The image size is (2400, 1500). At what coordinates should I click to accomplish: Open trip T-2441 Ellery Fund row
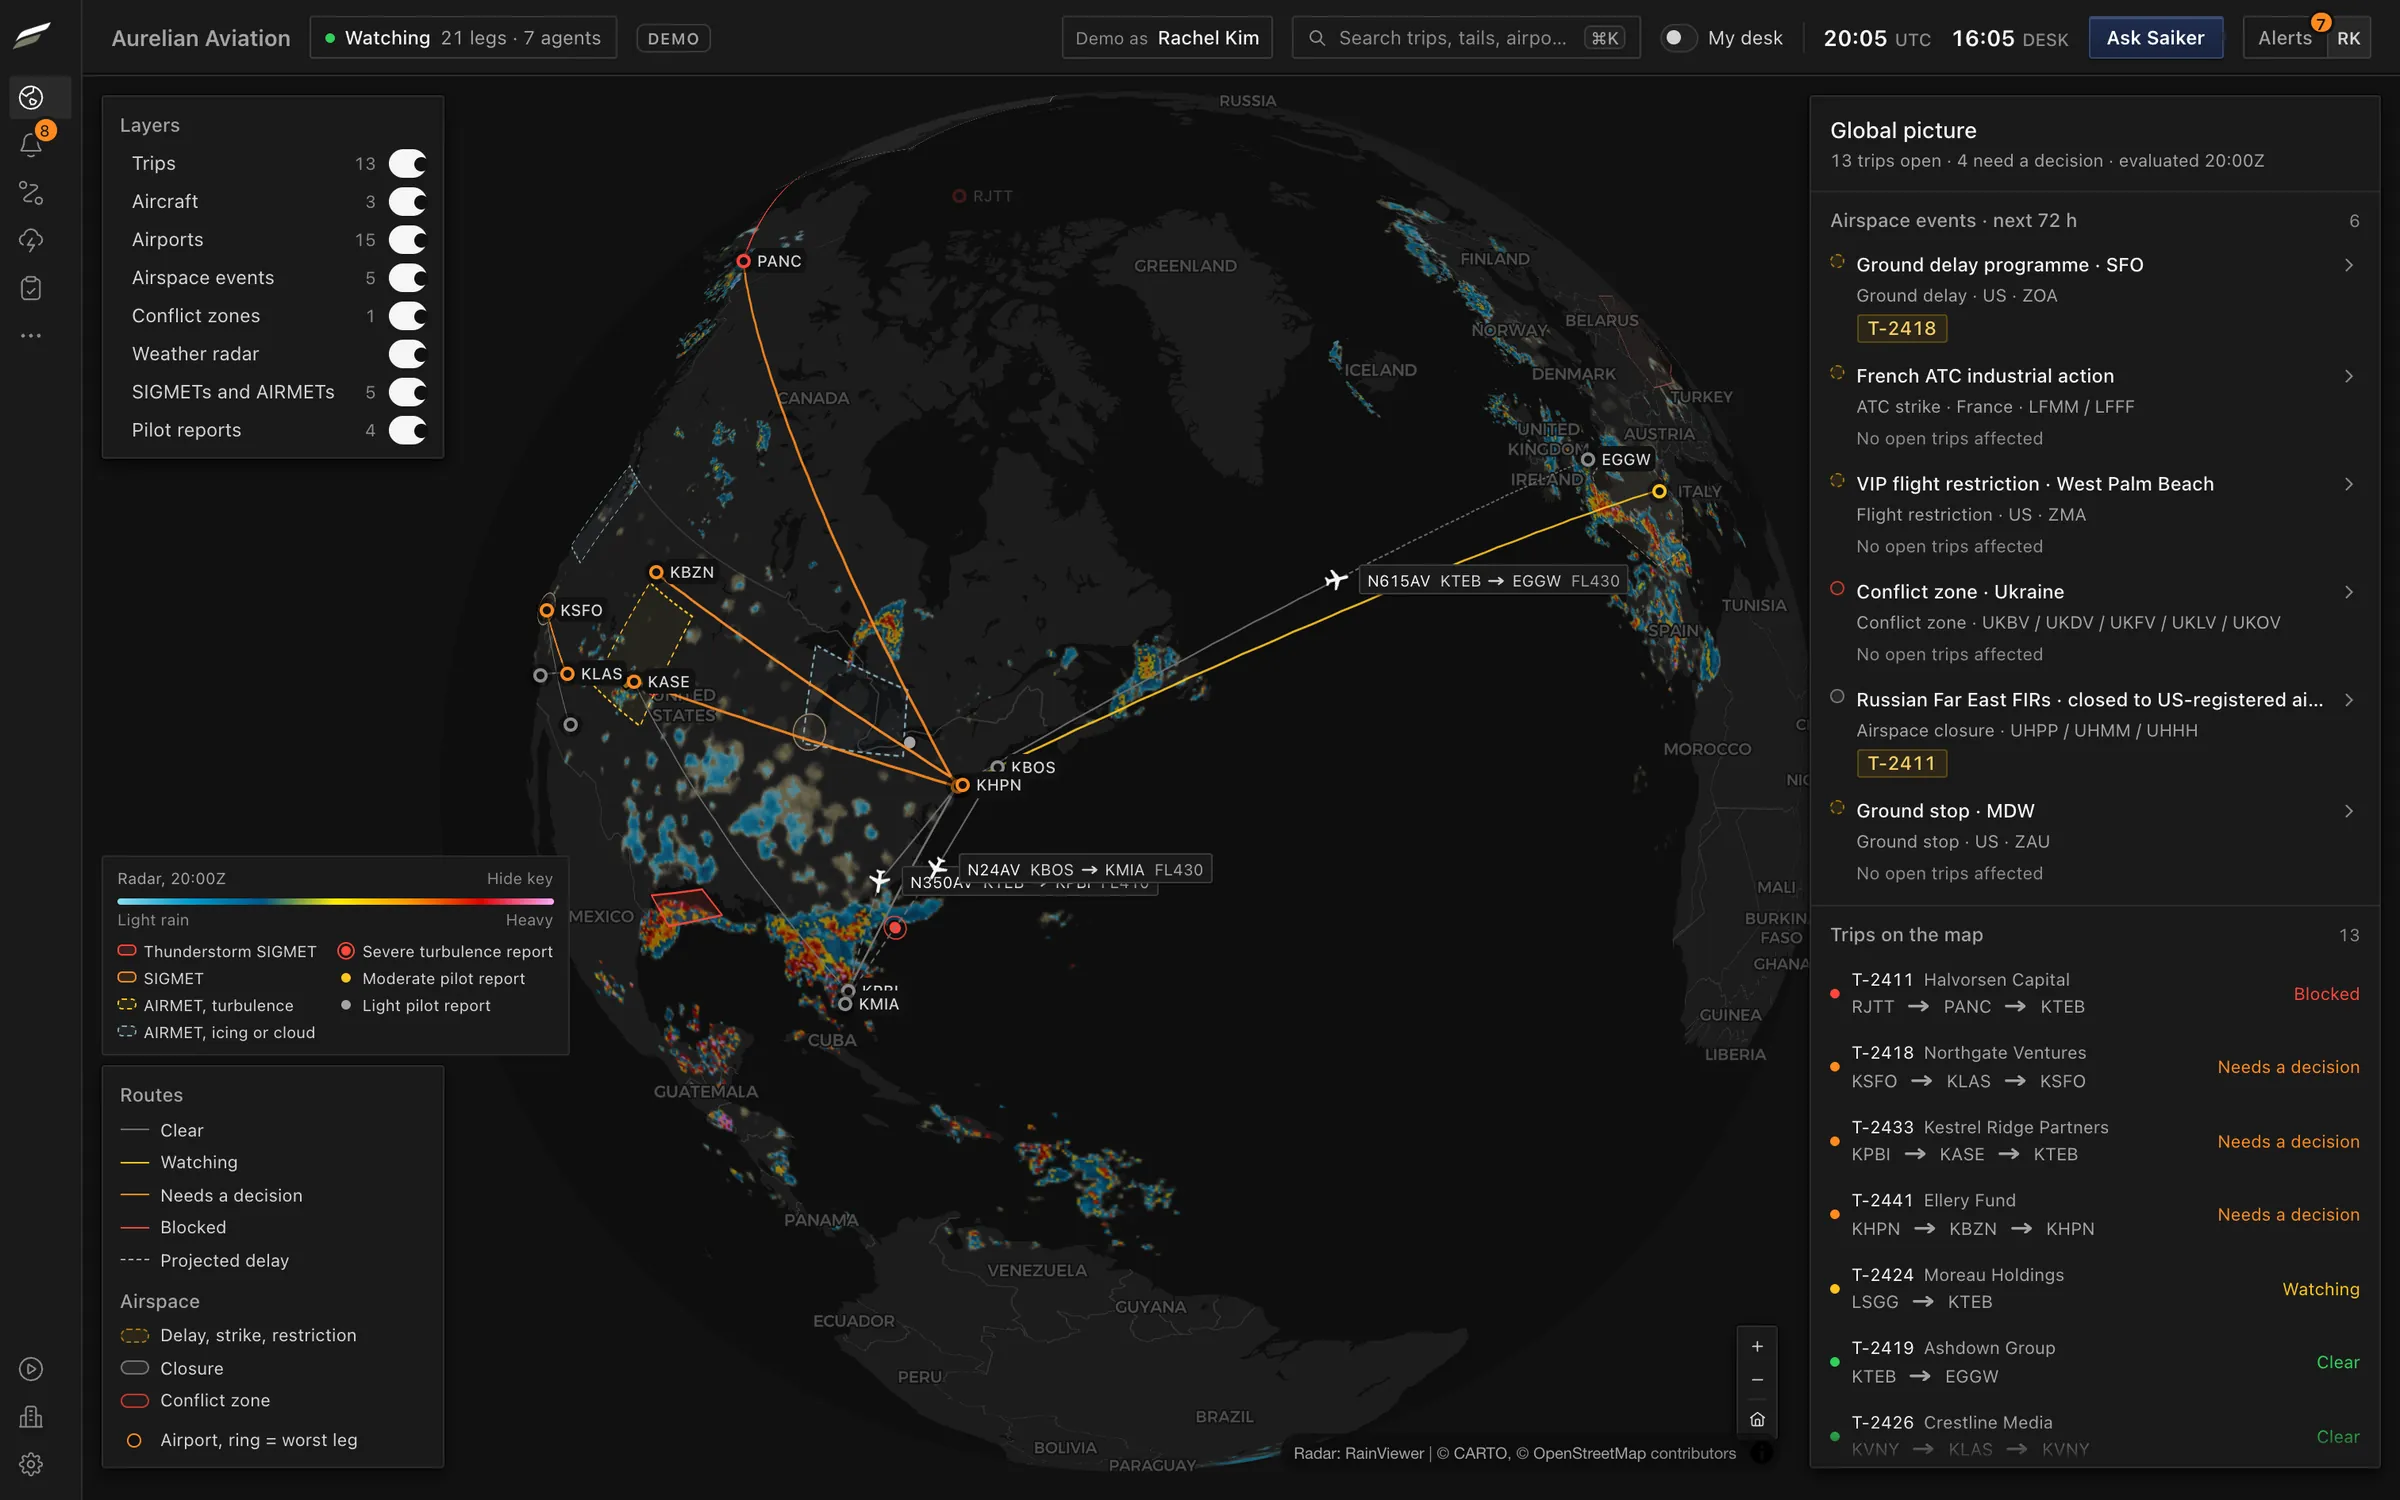2094,1214
